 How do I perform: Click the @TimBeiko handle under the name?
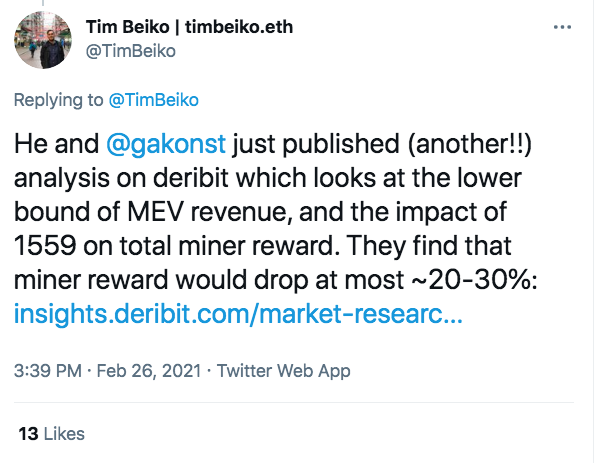131,51
